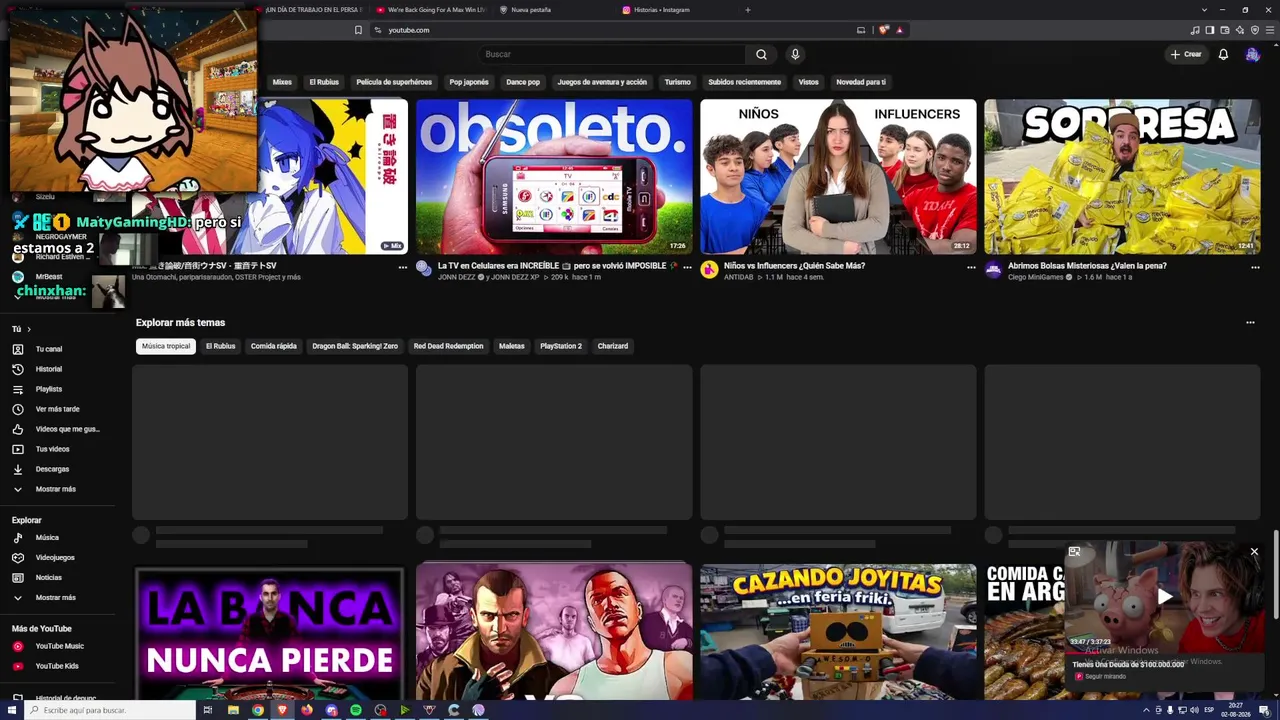Launch Spotify from the taskbar
The image size is (1280, 720).
pos(356,710)
